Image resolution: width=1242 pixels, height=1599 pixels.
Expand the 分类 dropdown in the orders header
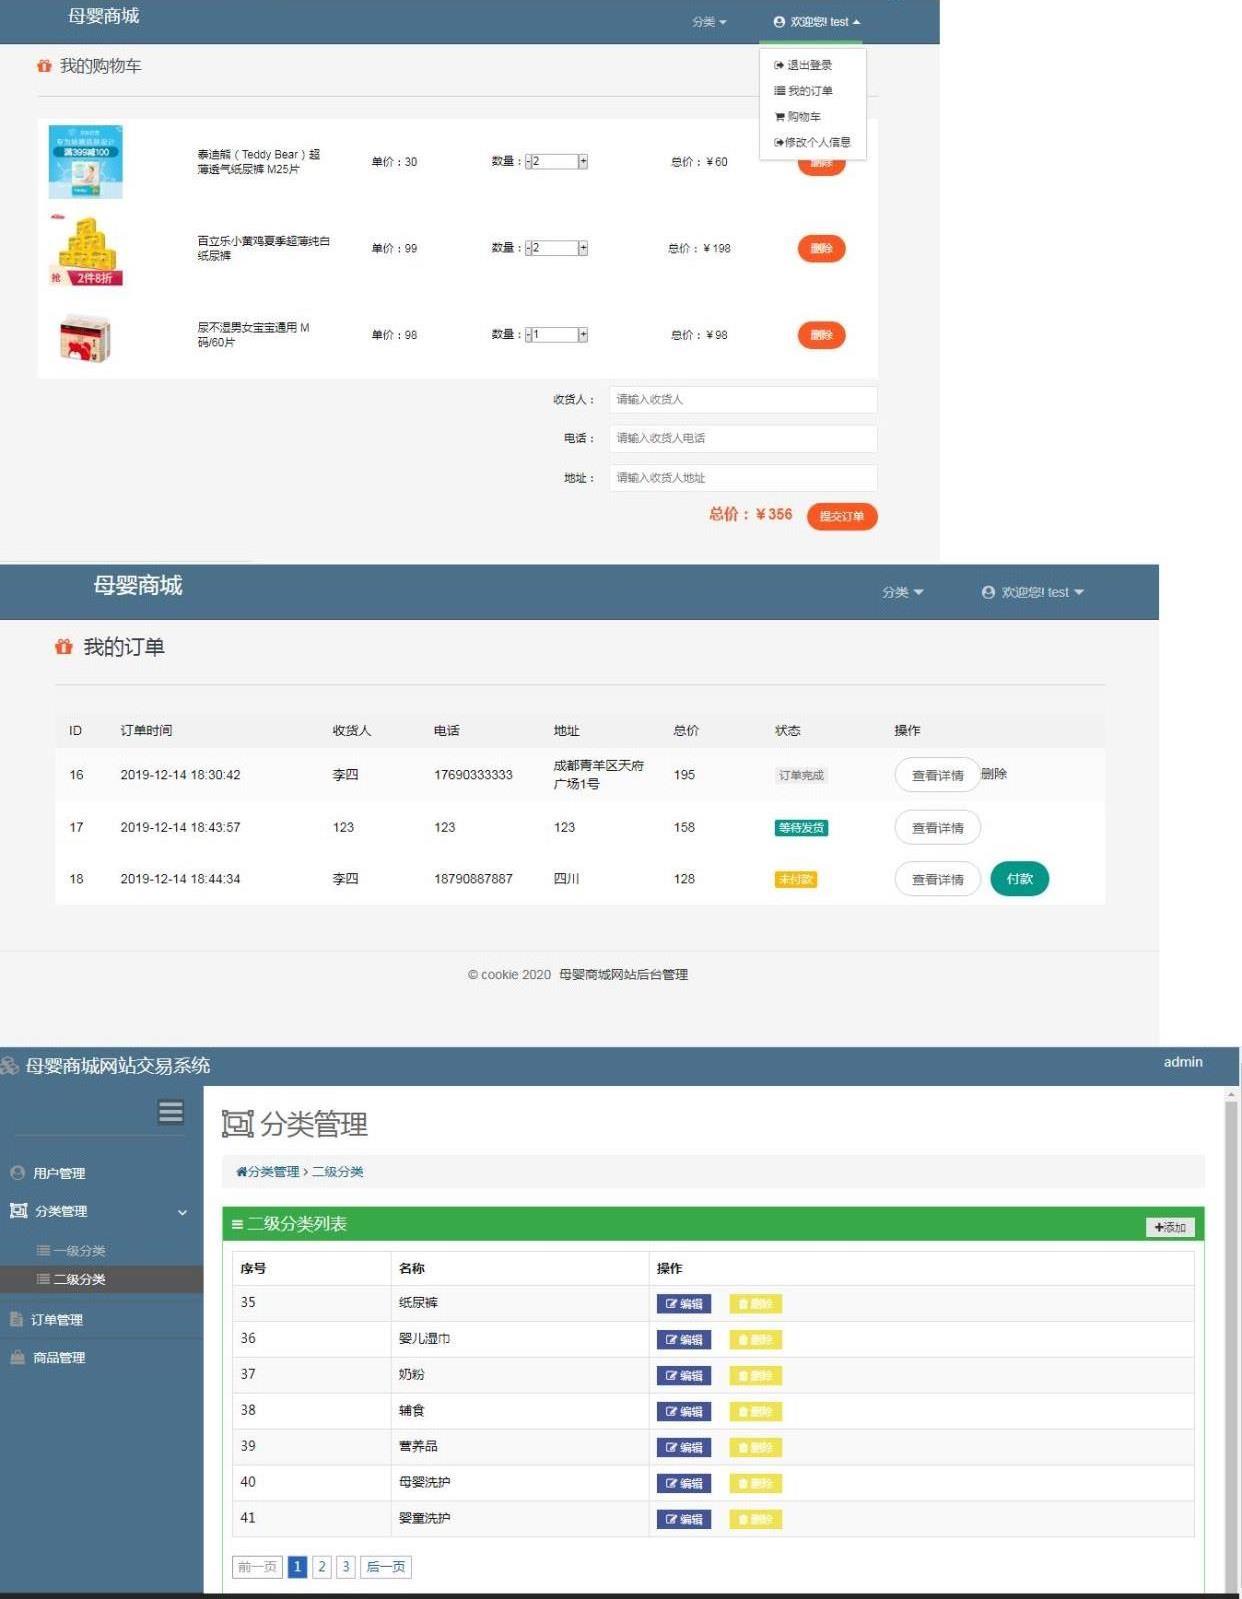tap(902, 592)
